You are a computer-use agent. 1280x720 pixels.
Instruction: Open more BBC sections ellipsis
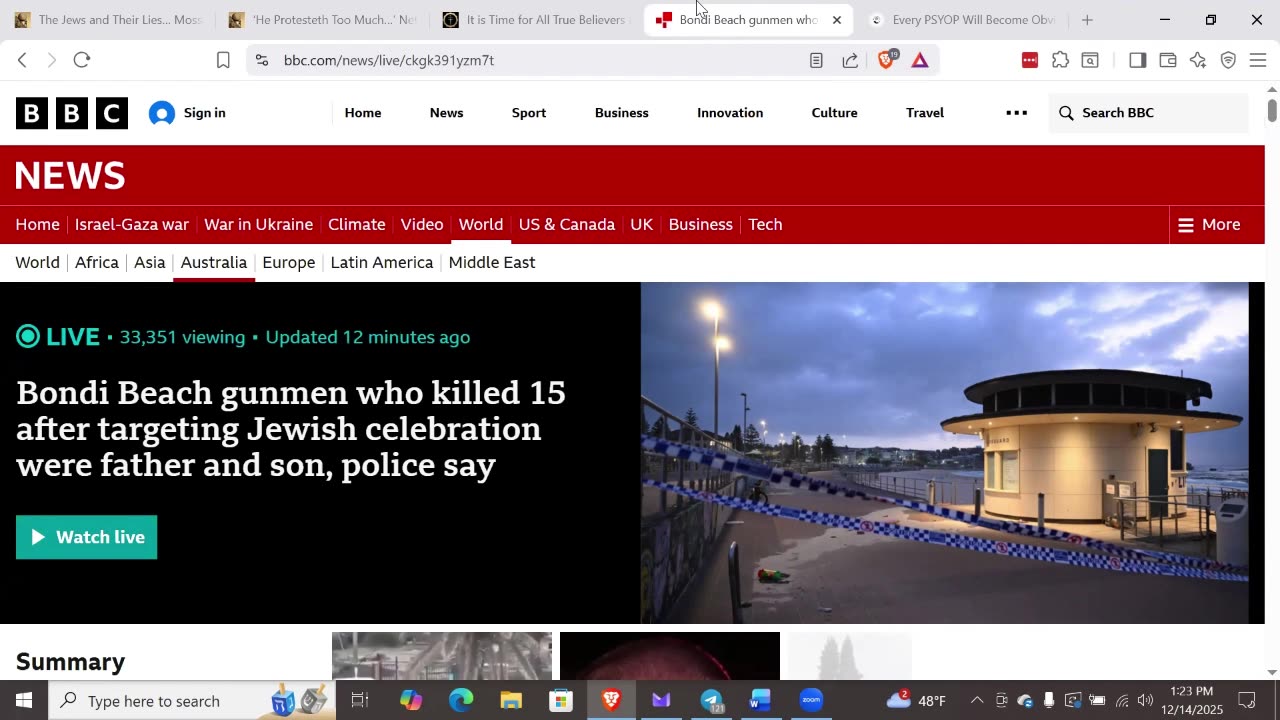point(1016,113)
